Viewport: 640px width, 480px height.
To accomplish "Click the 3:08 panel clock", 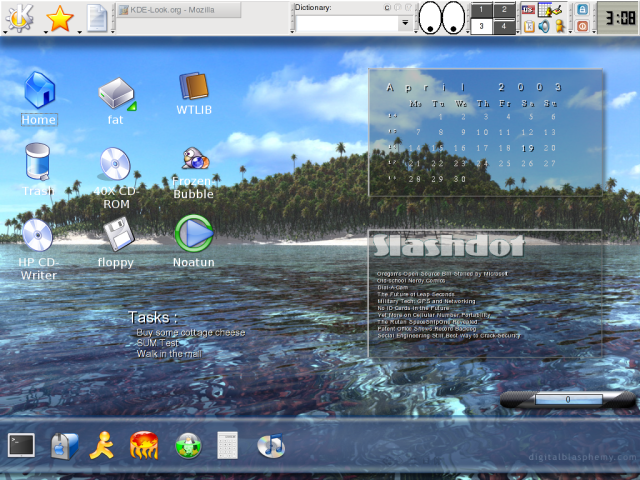I will click(619, 18).
